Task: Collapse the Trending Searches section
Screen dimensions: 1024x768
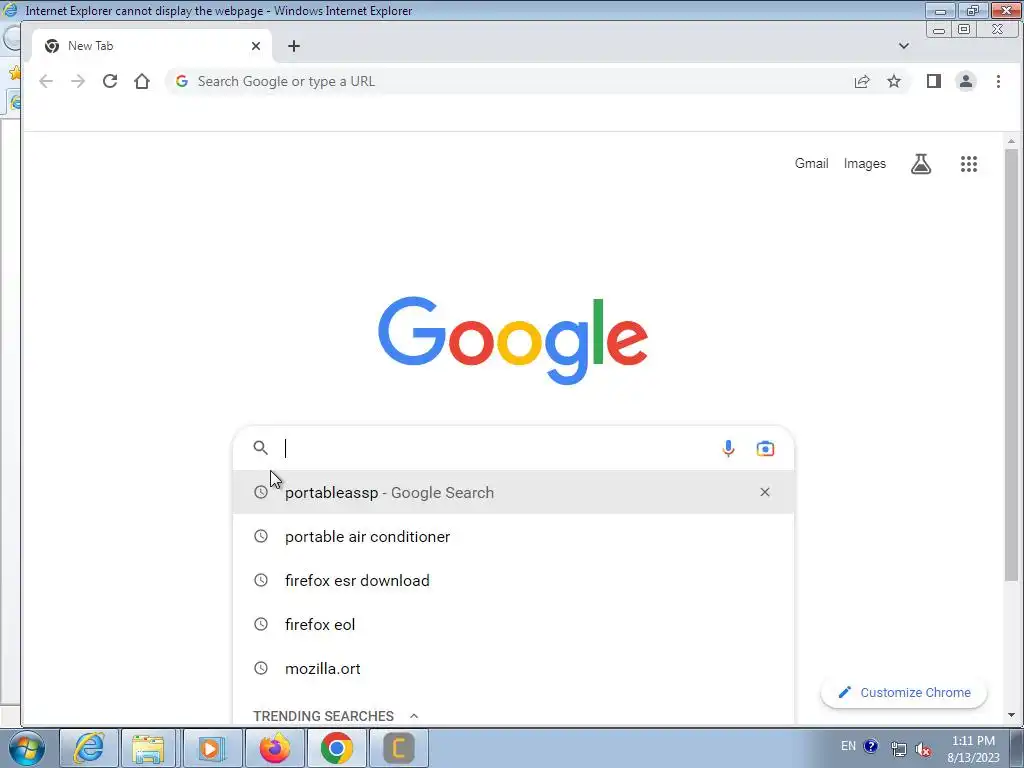Action: click(x=414, y=716)
